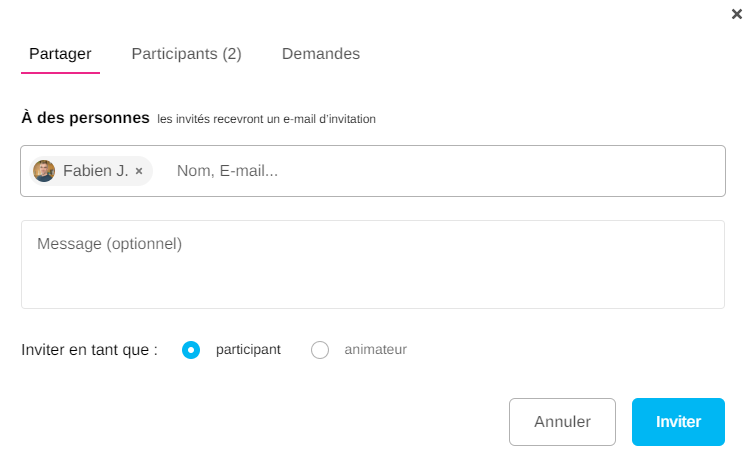Send the invitation with the Inviter button
Viewport: 750px width, 467px height.
pos(678,422)
